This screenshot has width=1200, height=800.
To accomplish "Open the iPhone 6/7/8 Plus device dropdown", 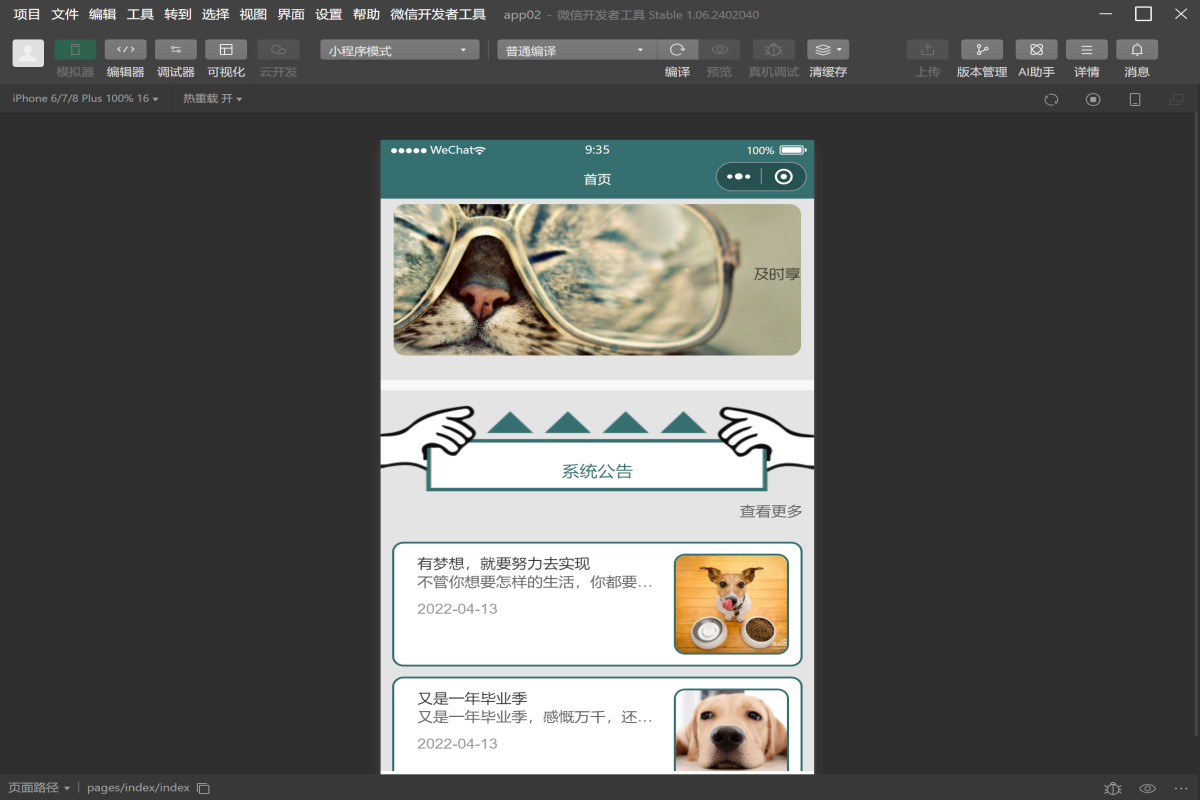I will 85,99.
